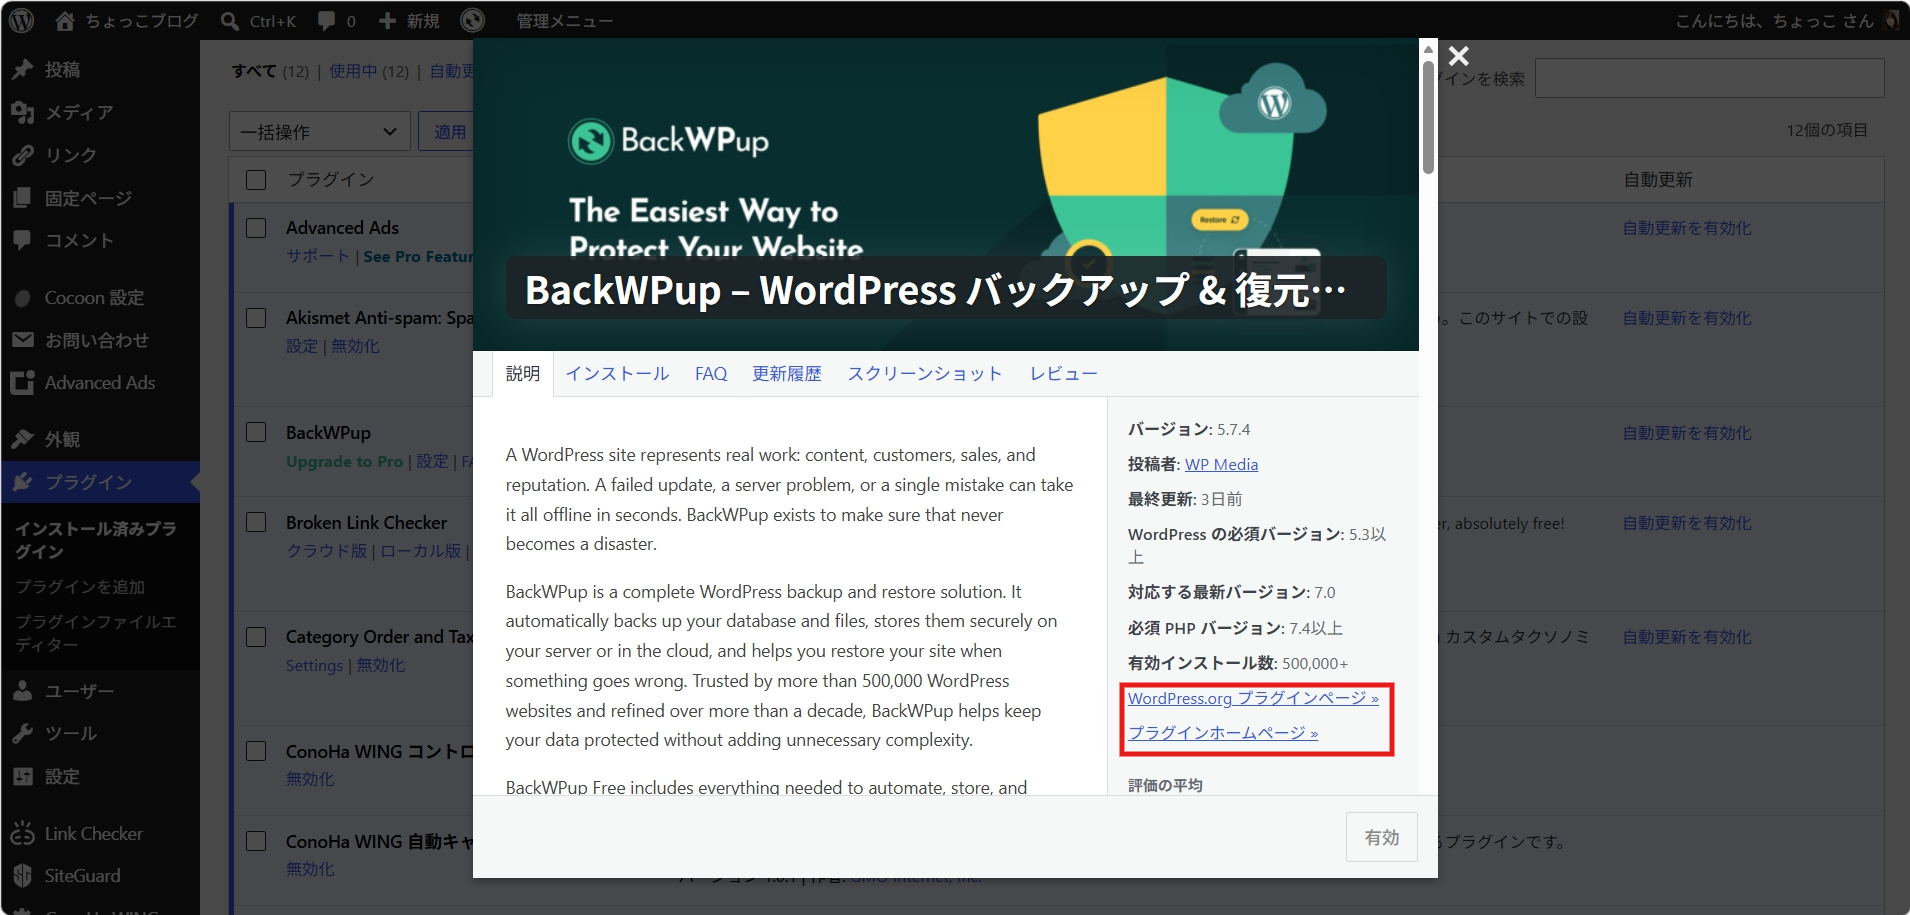Click the 有効 button in dialog footer
The height and width of the screenshot is (915, 1910).
(1381, 837)
